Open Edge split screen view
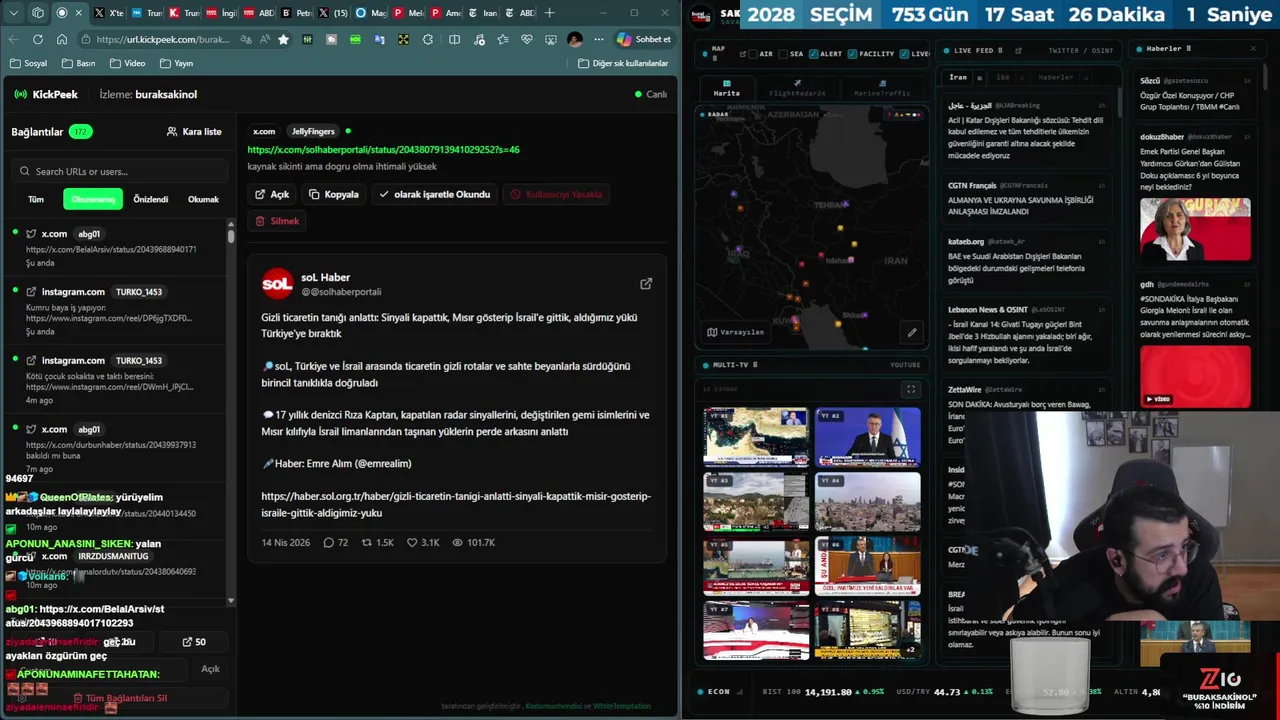Viewport: 1280px width, 720px height. coord(454,39)
